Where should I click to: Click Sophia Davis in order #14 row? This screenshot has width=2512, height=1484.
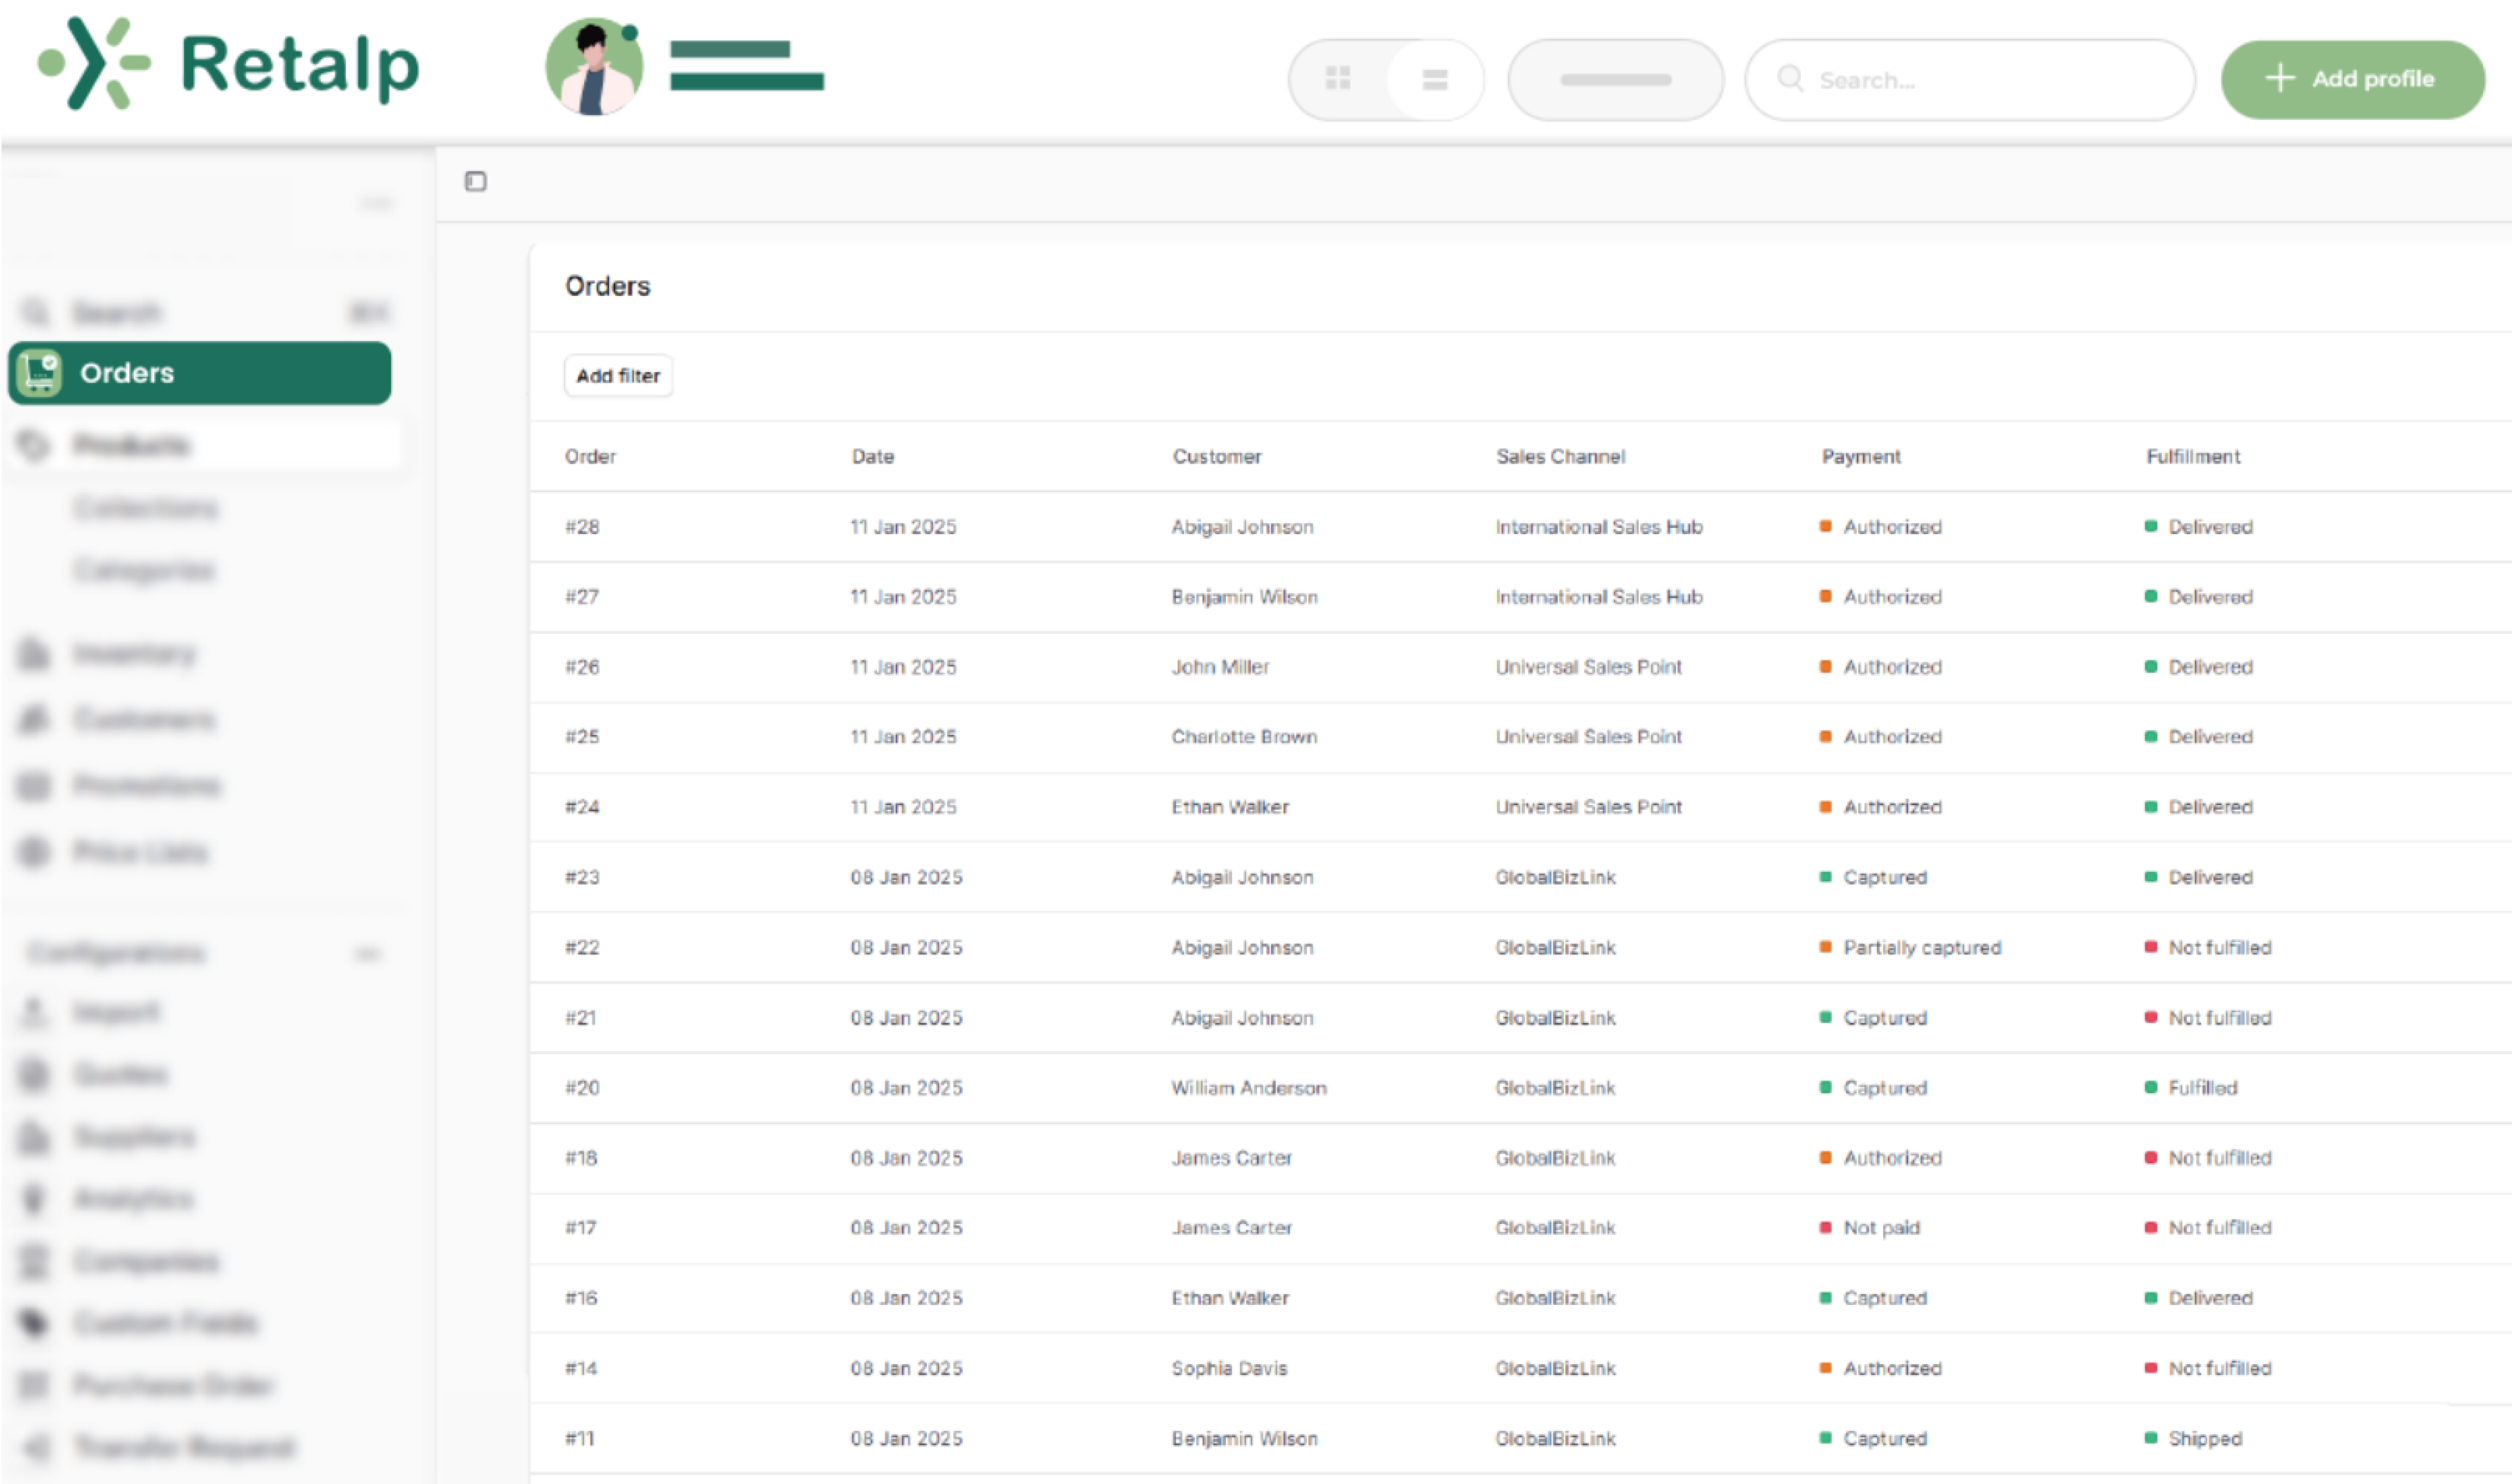[1229, 1368]
